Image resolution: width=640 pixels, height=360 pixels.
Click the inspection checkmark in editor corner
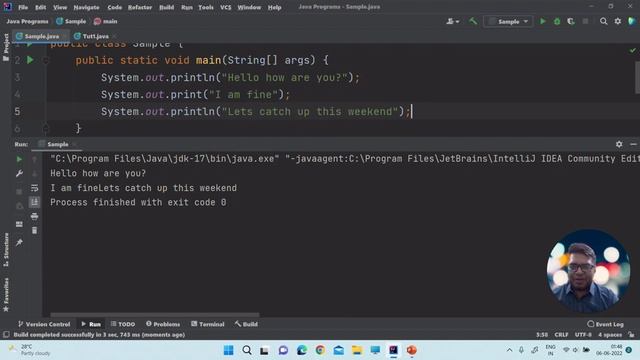click(x=632, y=50)
